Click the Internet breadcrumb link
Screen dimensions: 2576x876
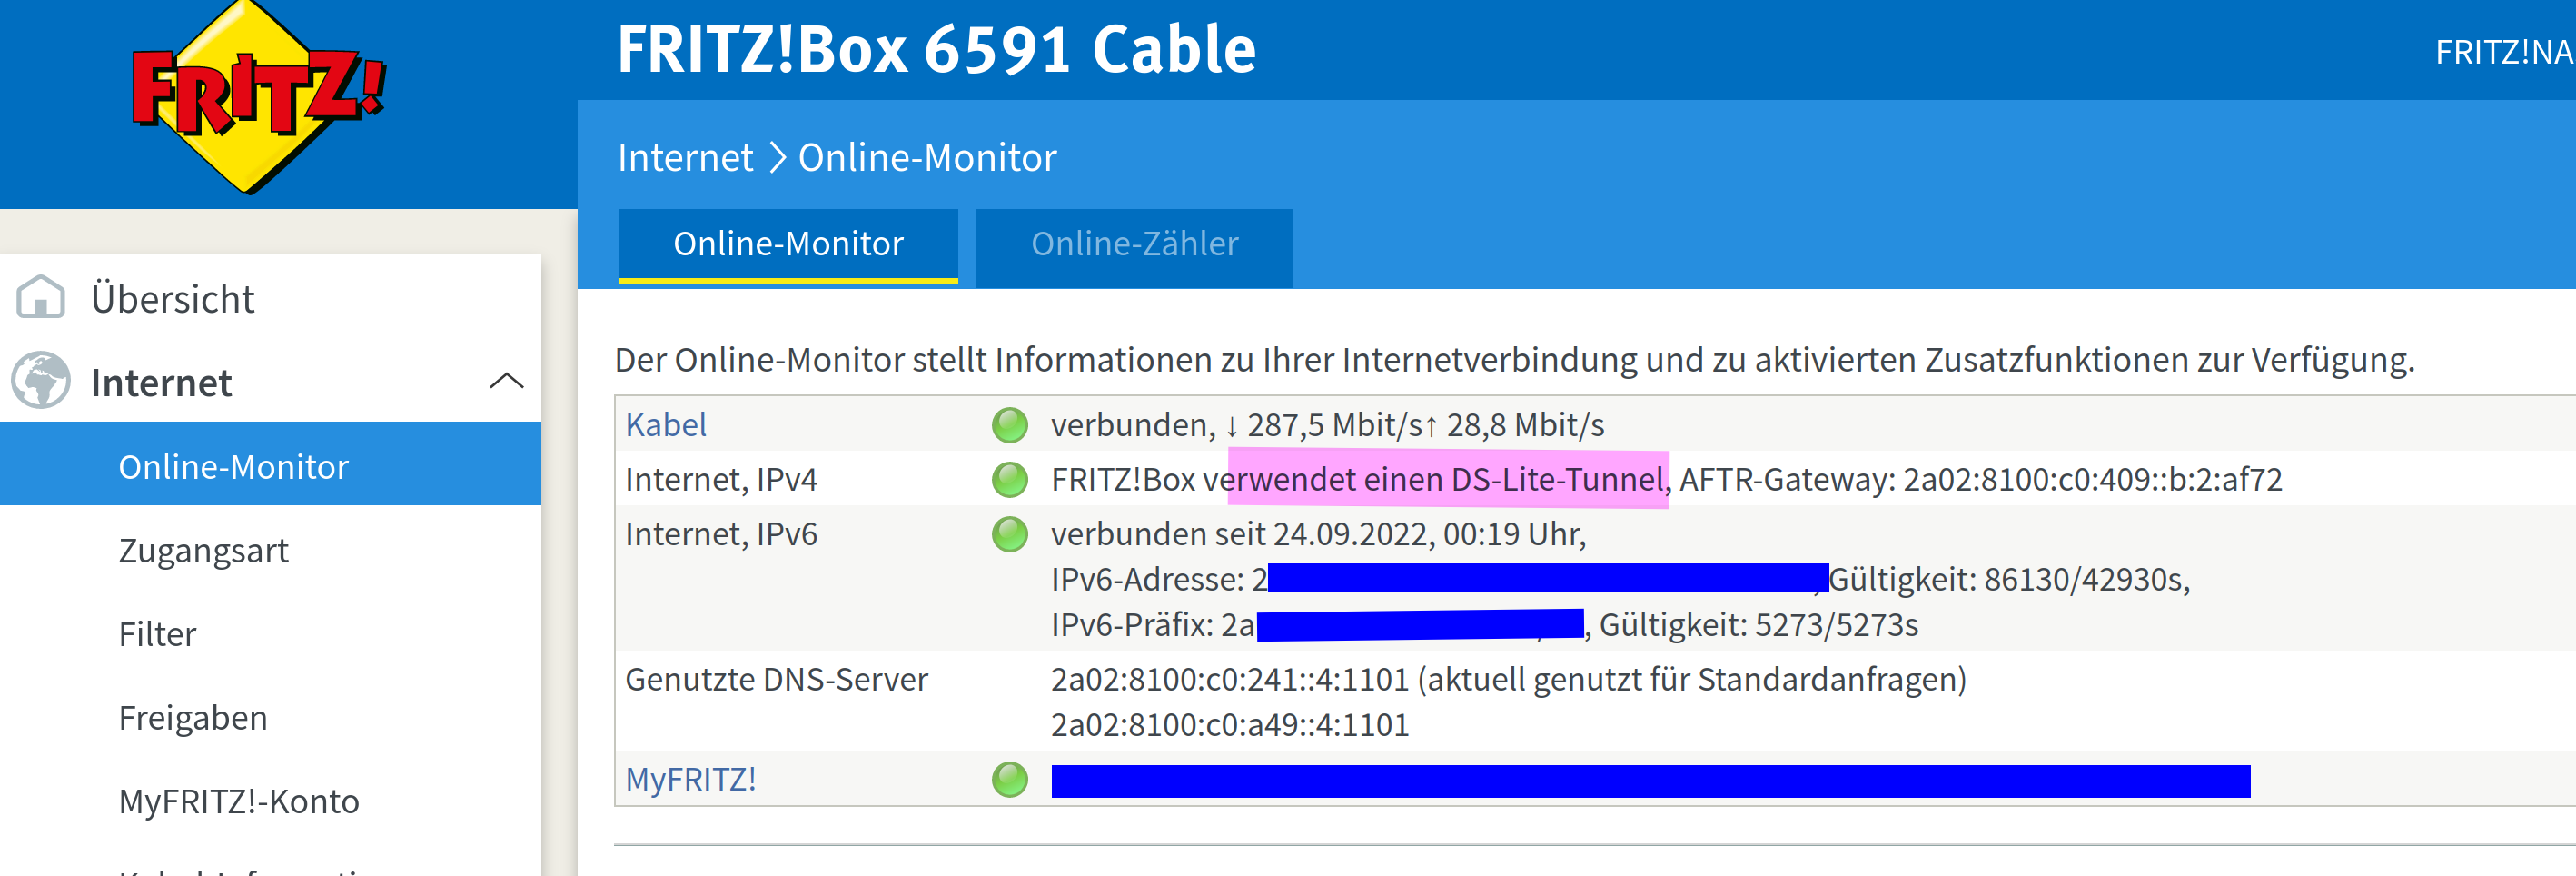684,158
